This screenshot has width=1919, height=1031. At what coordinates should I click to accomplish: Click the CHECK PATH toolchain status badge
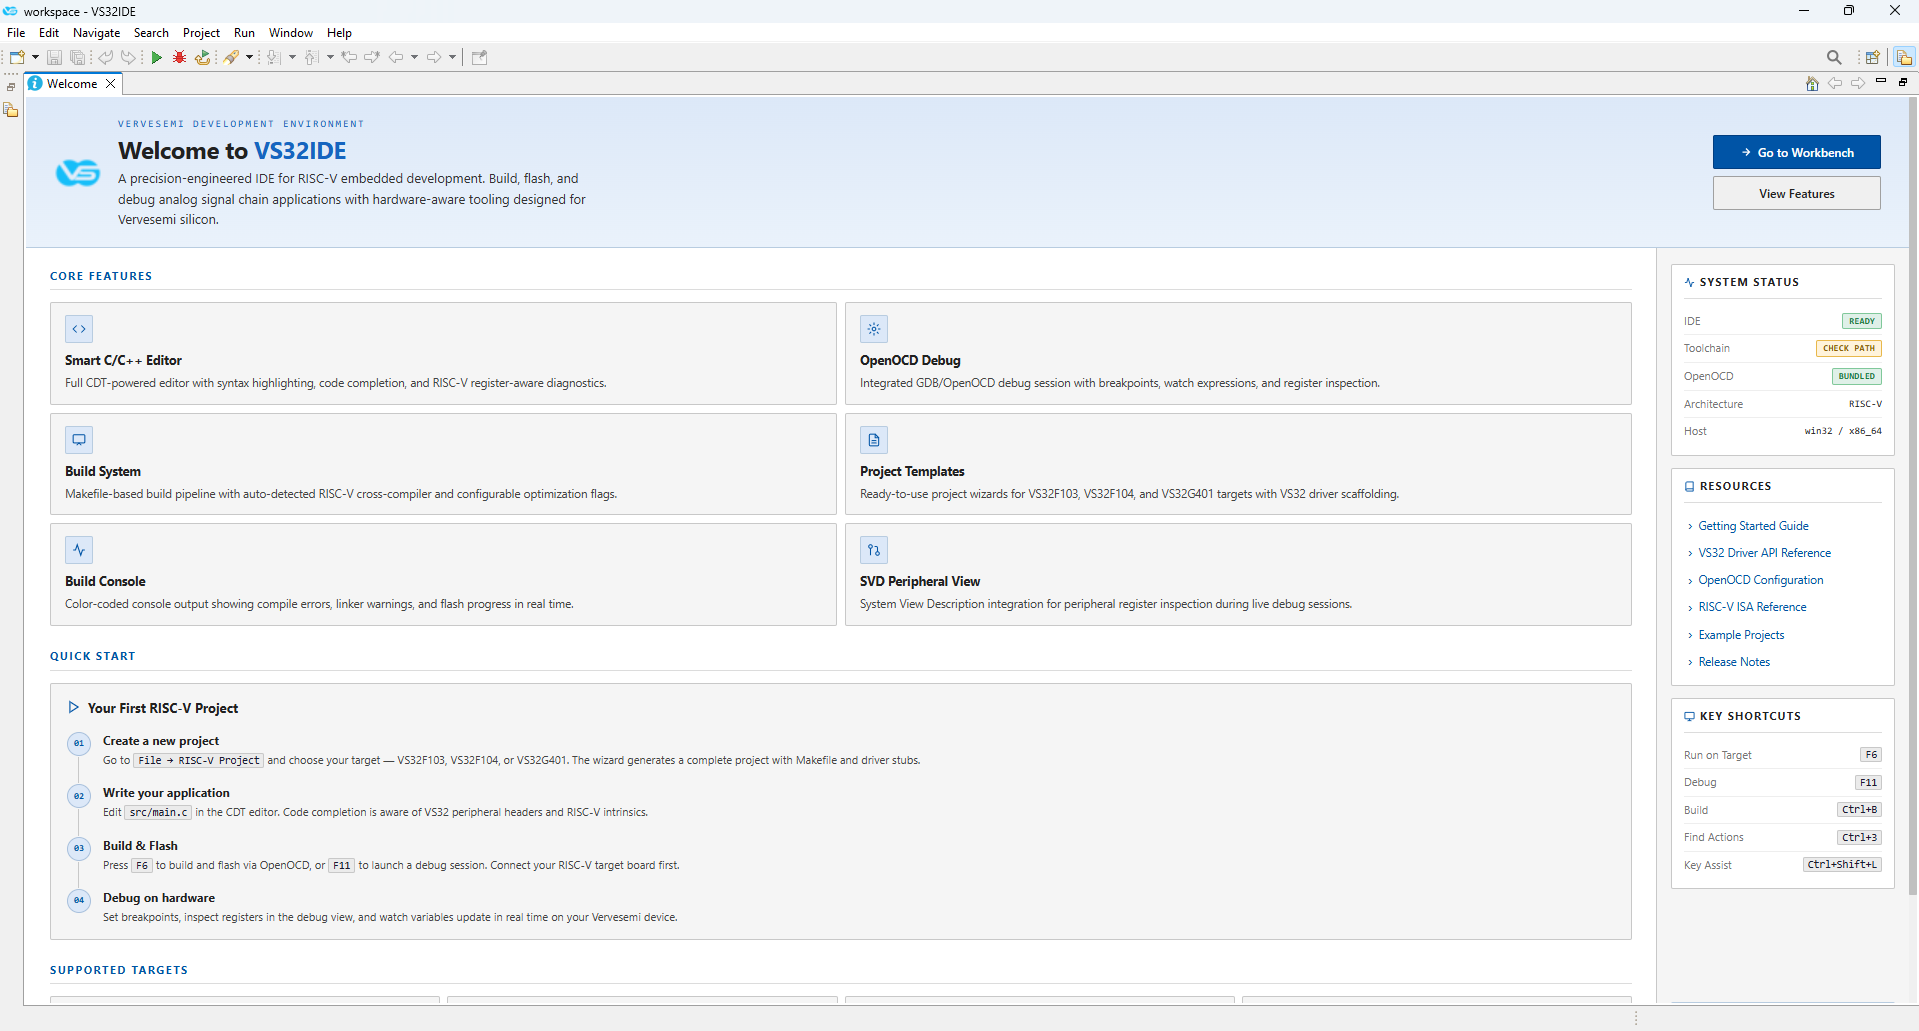click(1848, 348)
